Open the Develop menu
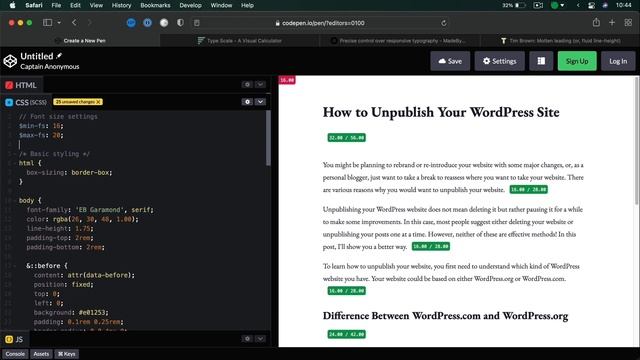This screenshot has width=640, height=360. click(191, 5)
